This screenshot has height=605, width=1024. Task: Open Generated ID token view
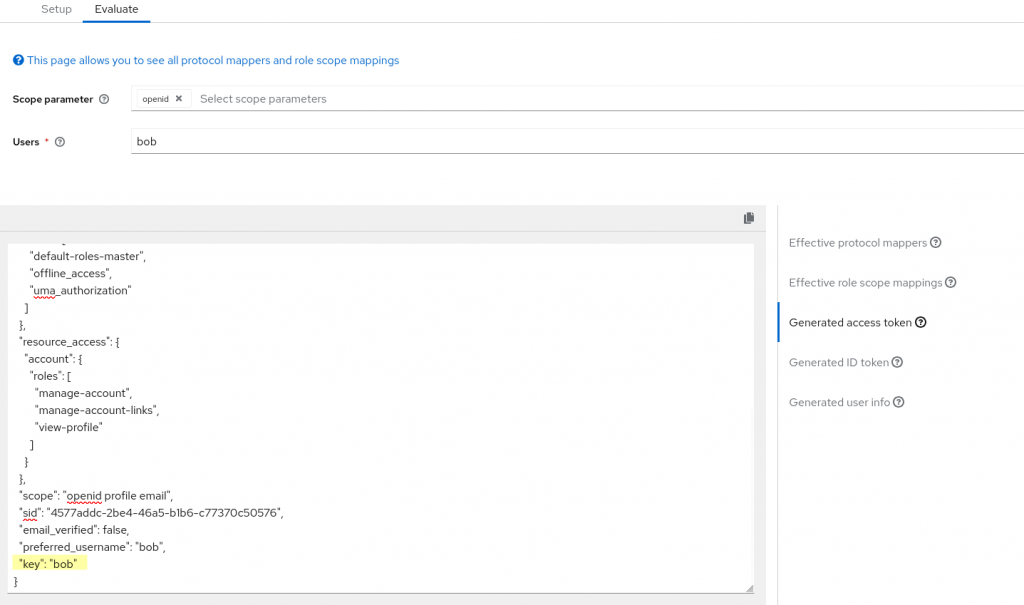tap(839, 362)
